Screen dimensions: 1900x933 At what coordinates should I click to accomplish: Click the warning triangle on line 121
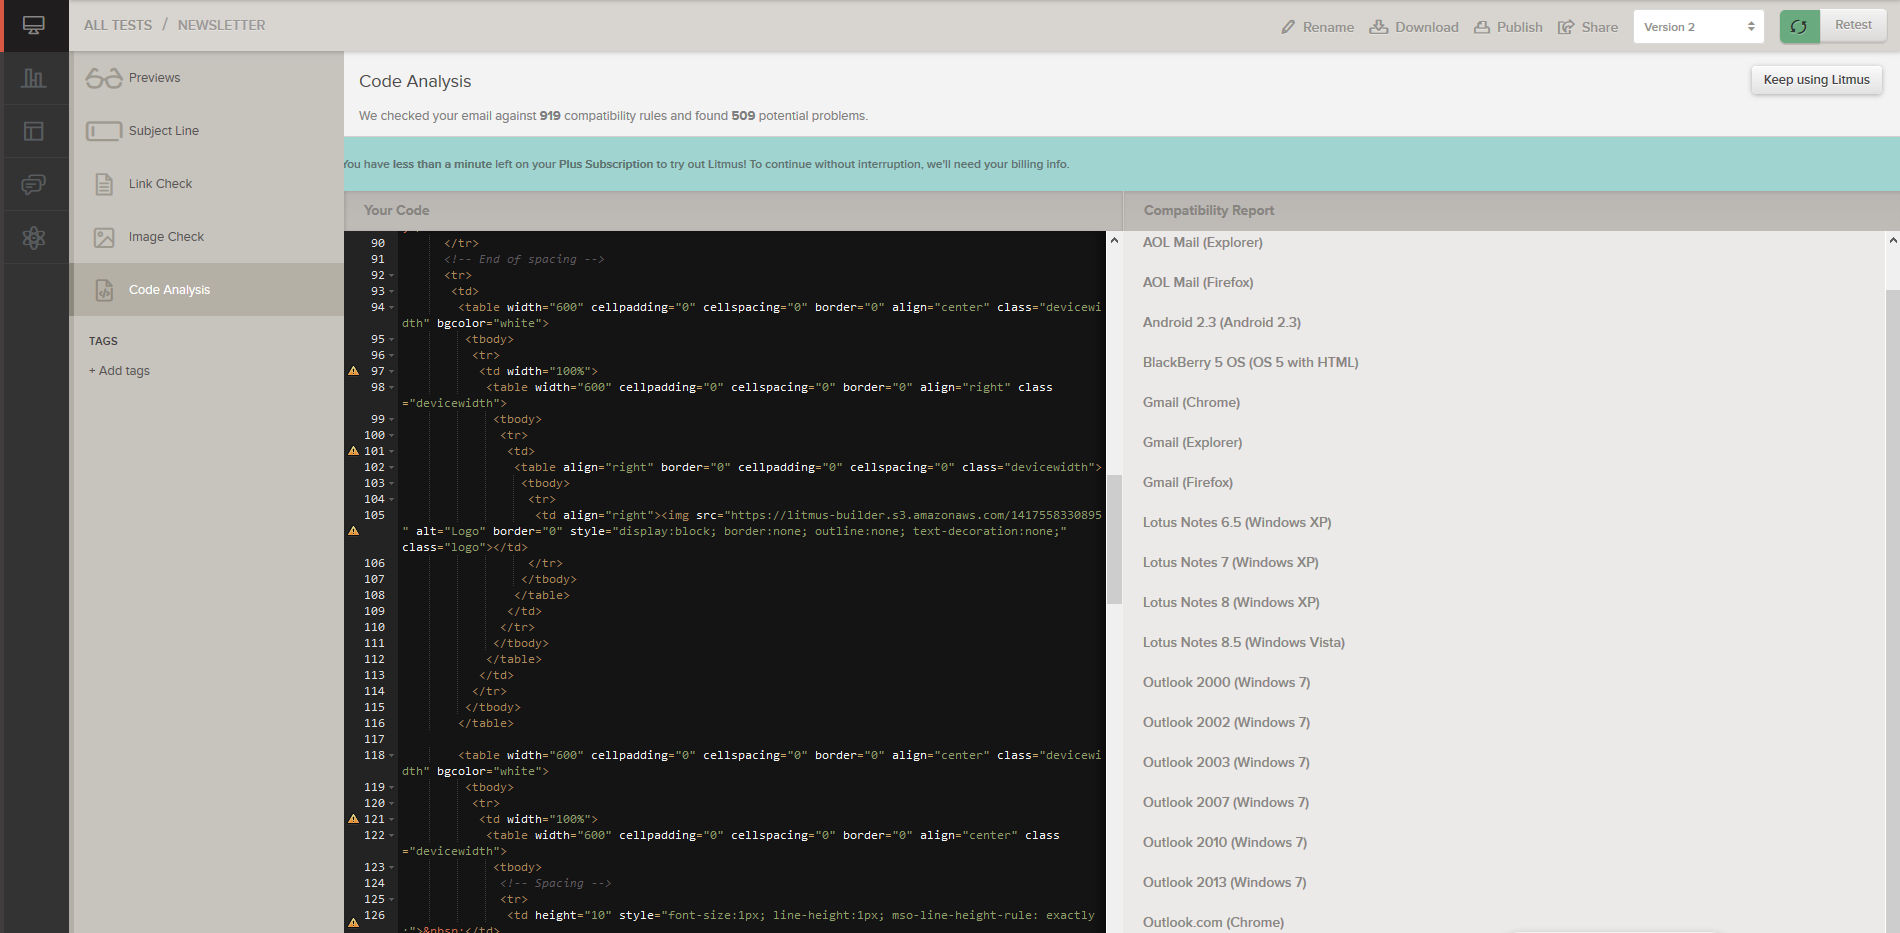[353, 819]
